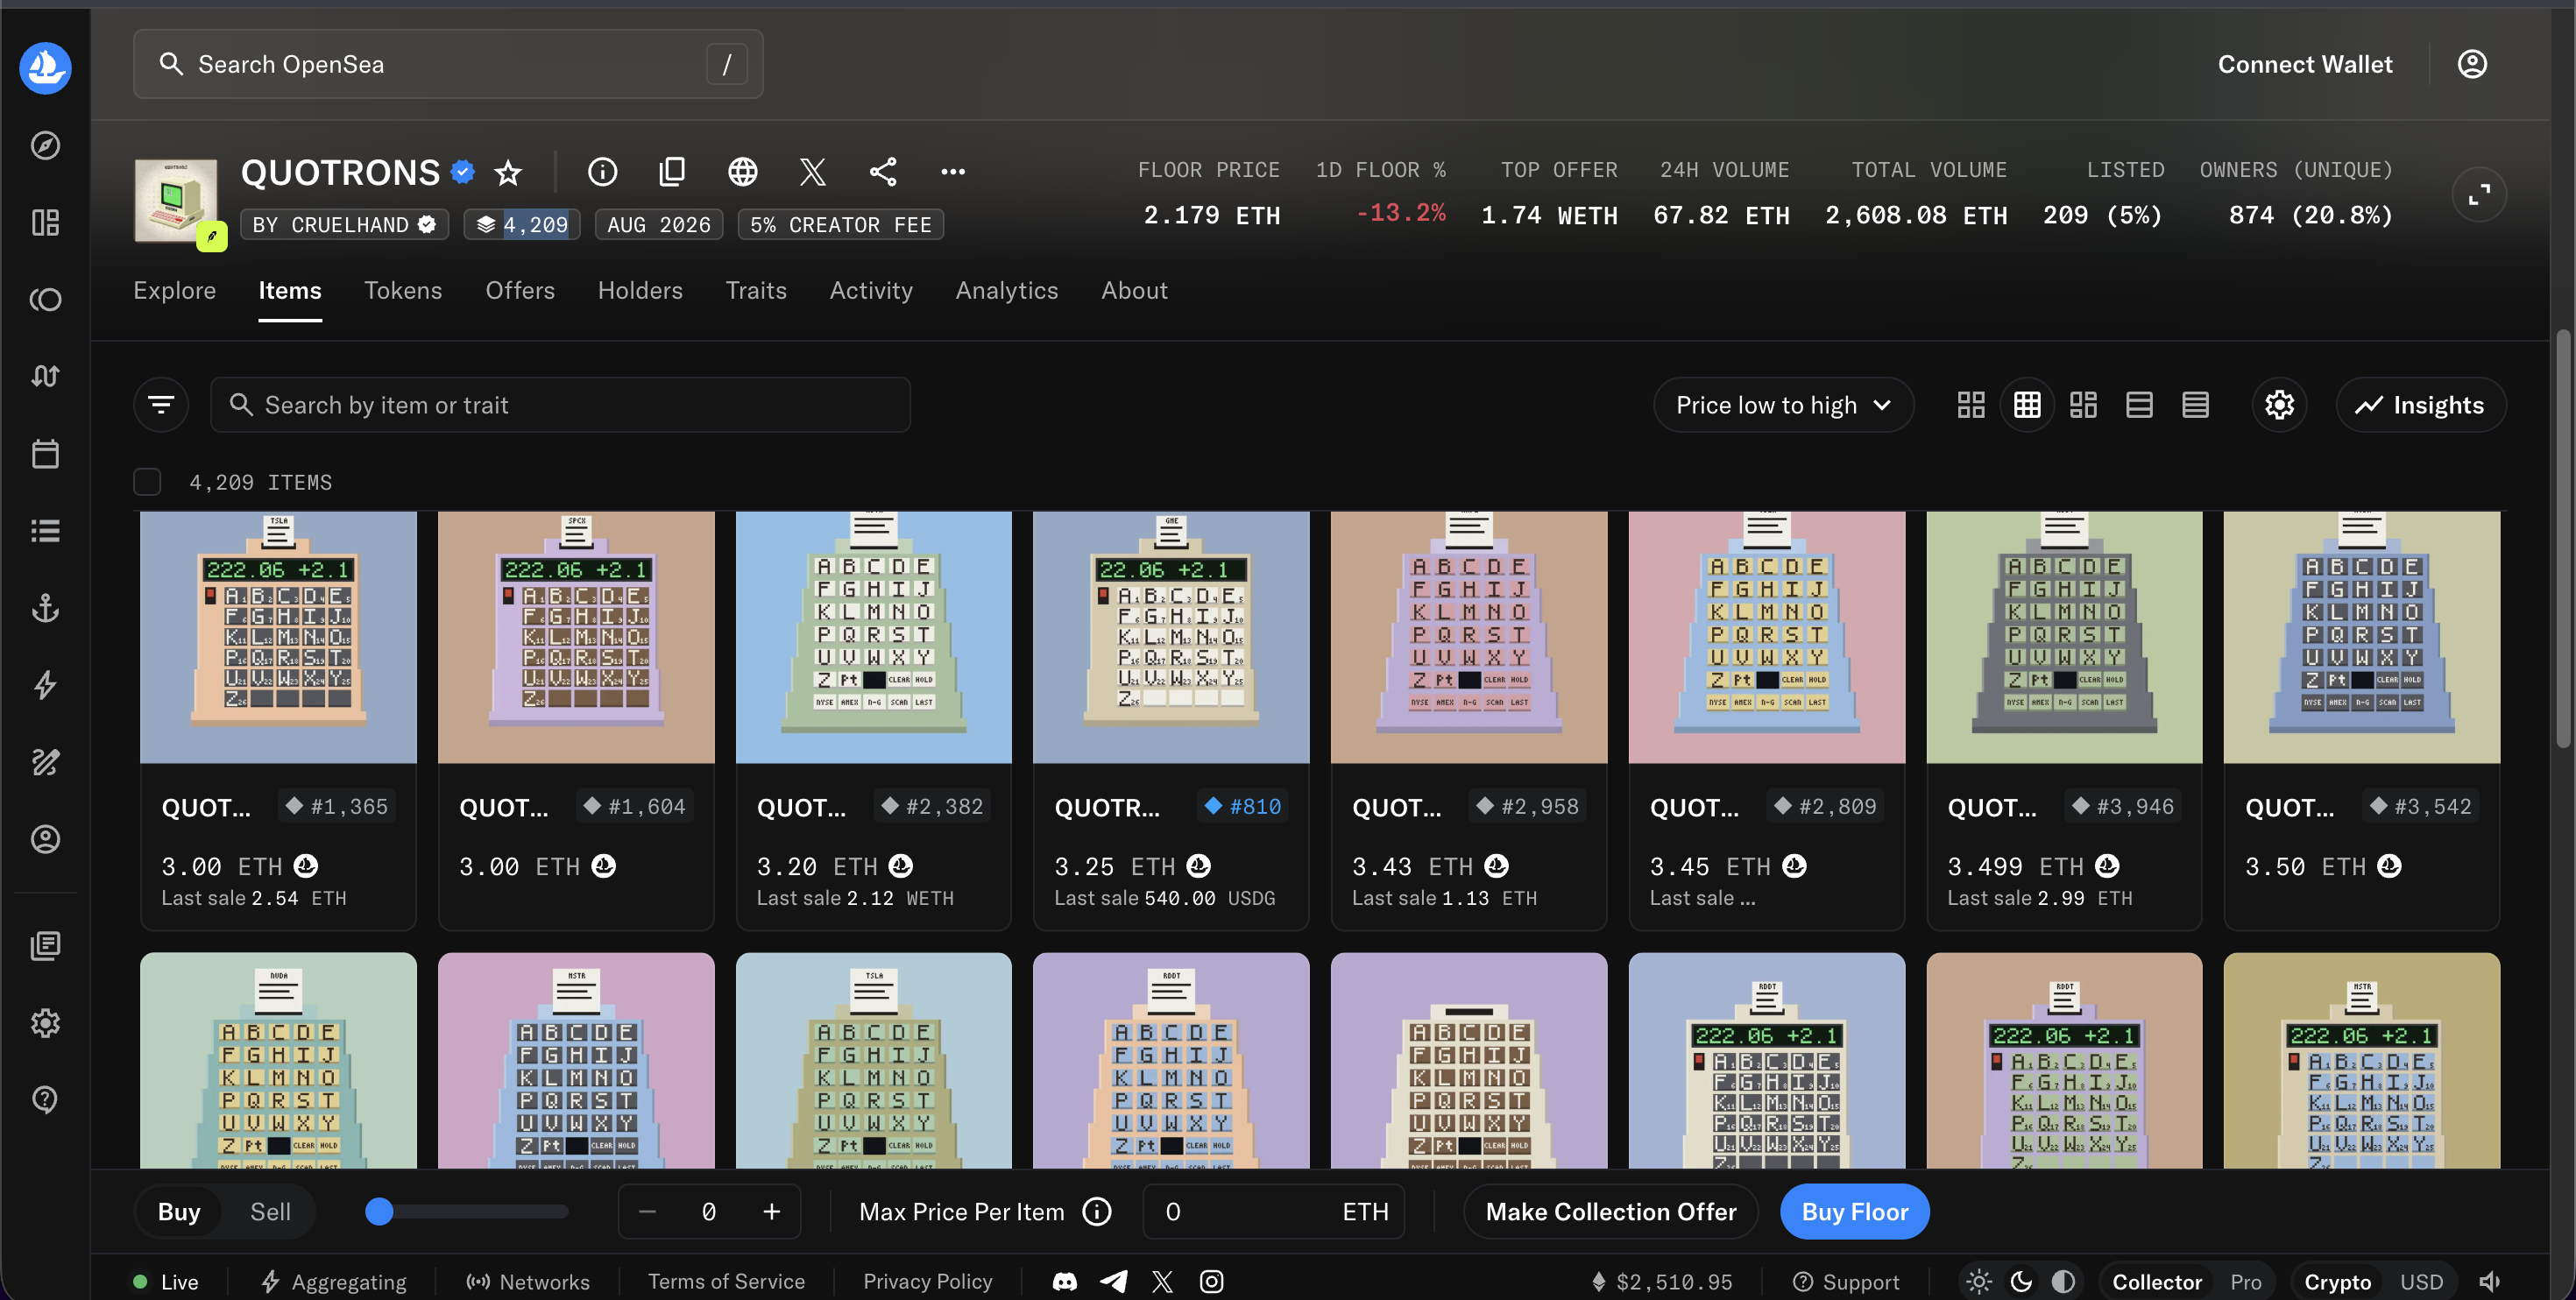This screenshot has height=1300, width=2576.
Task: Open the Instagram link in footer
Action: (1211, 1282)
